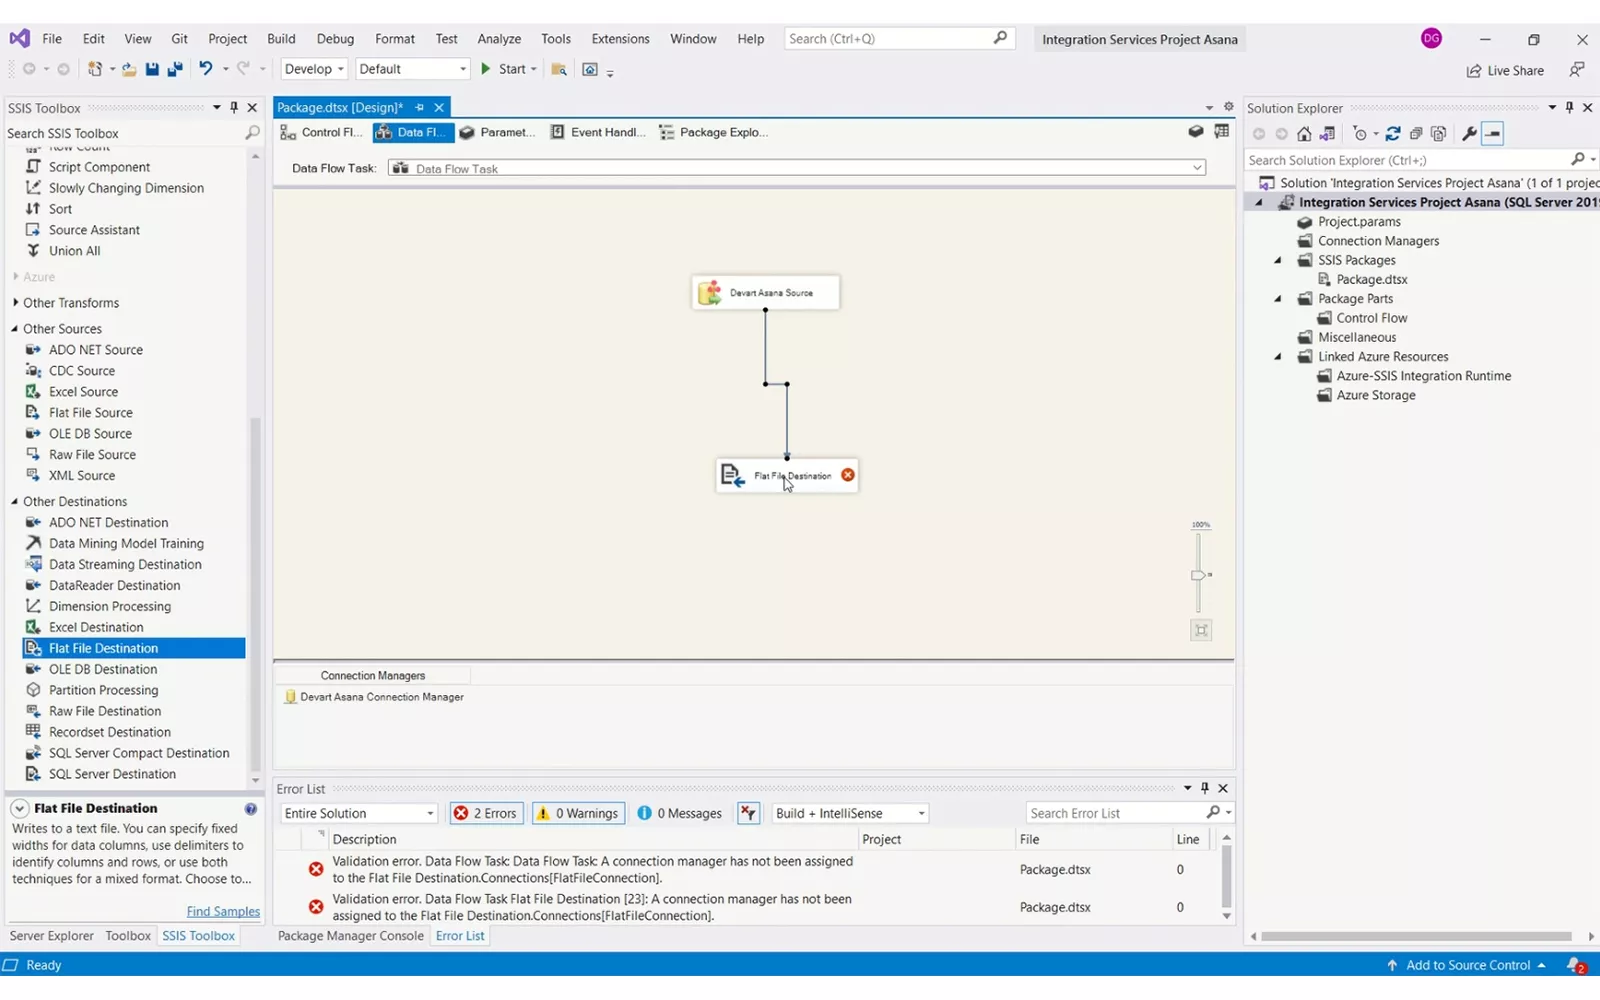Toggle the 0 Messages filter button
The height and width of the screenshot is (1000, 1600).
coord(680,813)
